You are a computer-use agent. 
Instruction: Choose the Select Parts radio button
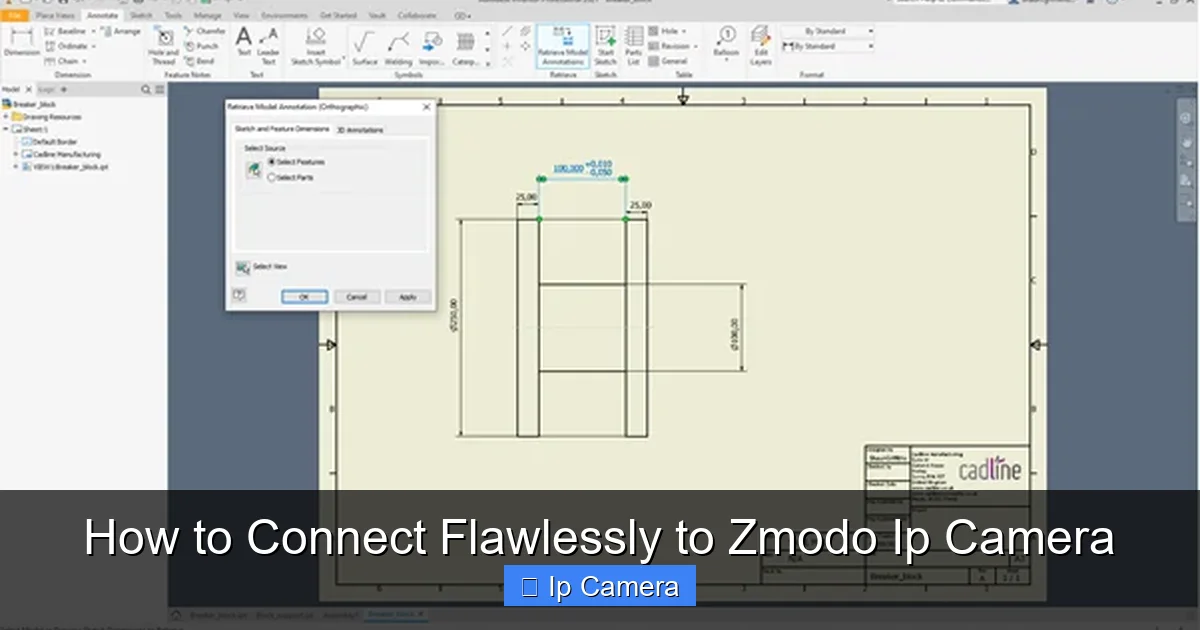(272, 177)
